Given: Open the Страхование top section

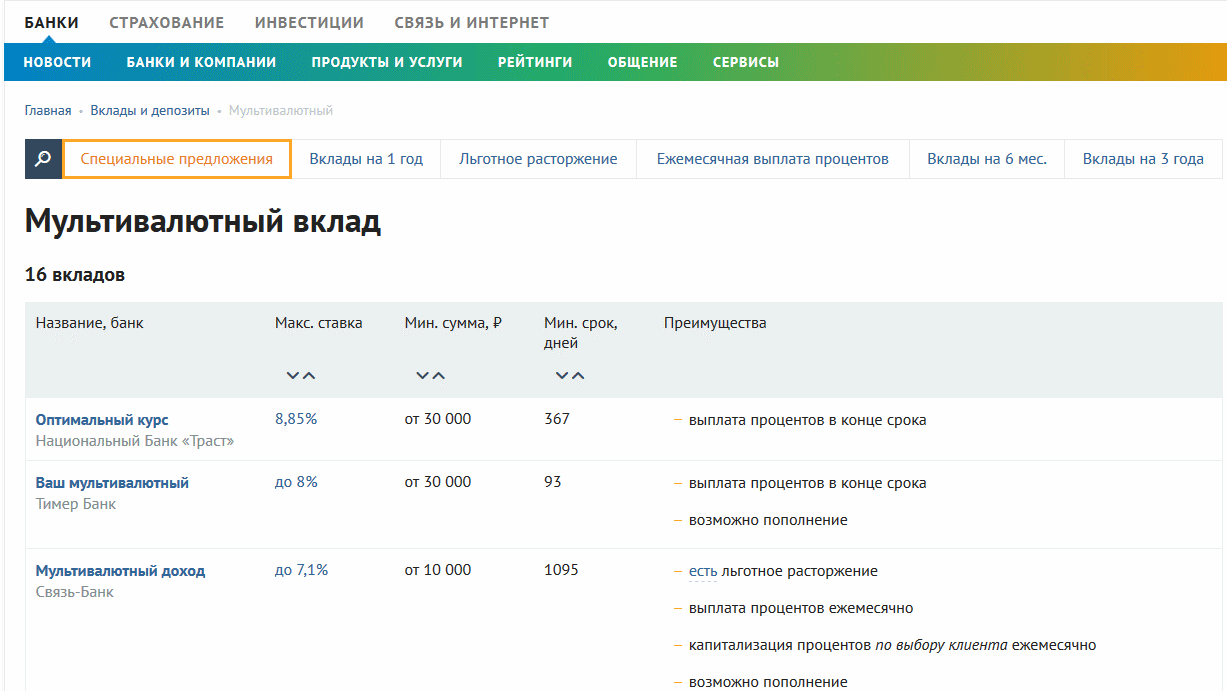Looking at the screenshot, I should click(166, 22).
